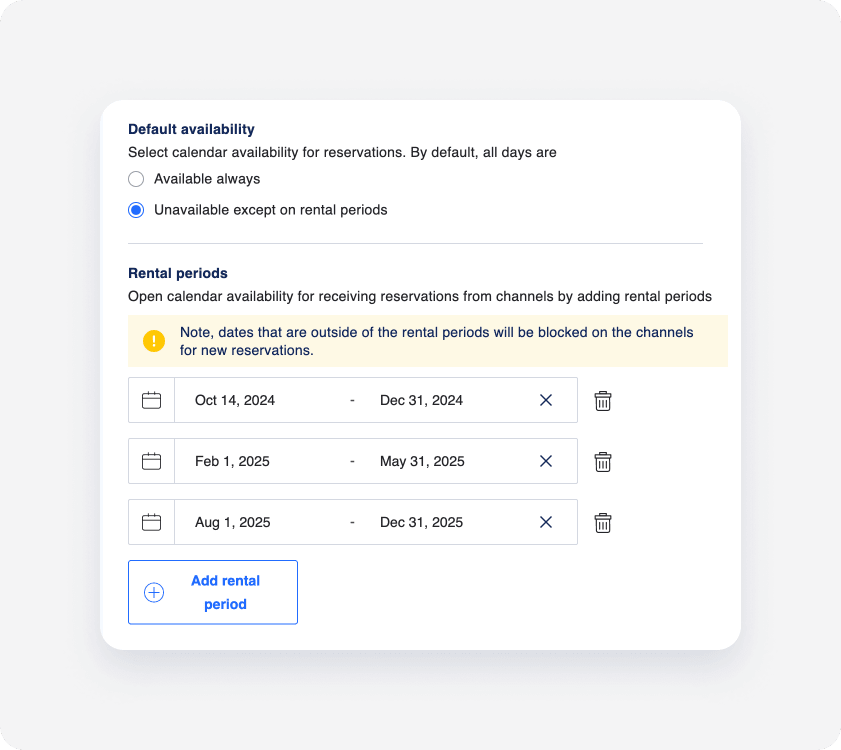Delete the Feb 1 – May 31, 2025 rental period
This screenshot has width=841, height=750.
603,462
